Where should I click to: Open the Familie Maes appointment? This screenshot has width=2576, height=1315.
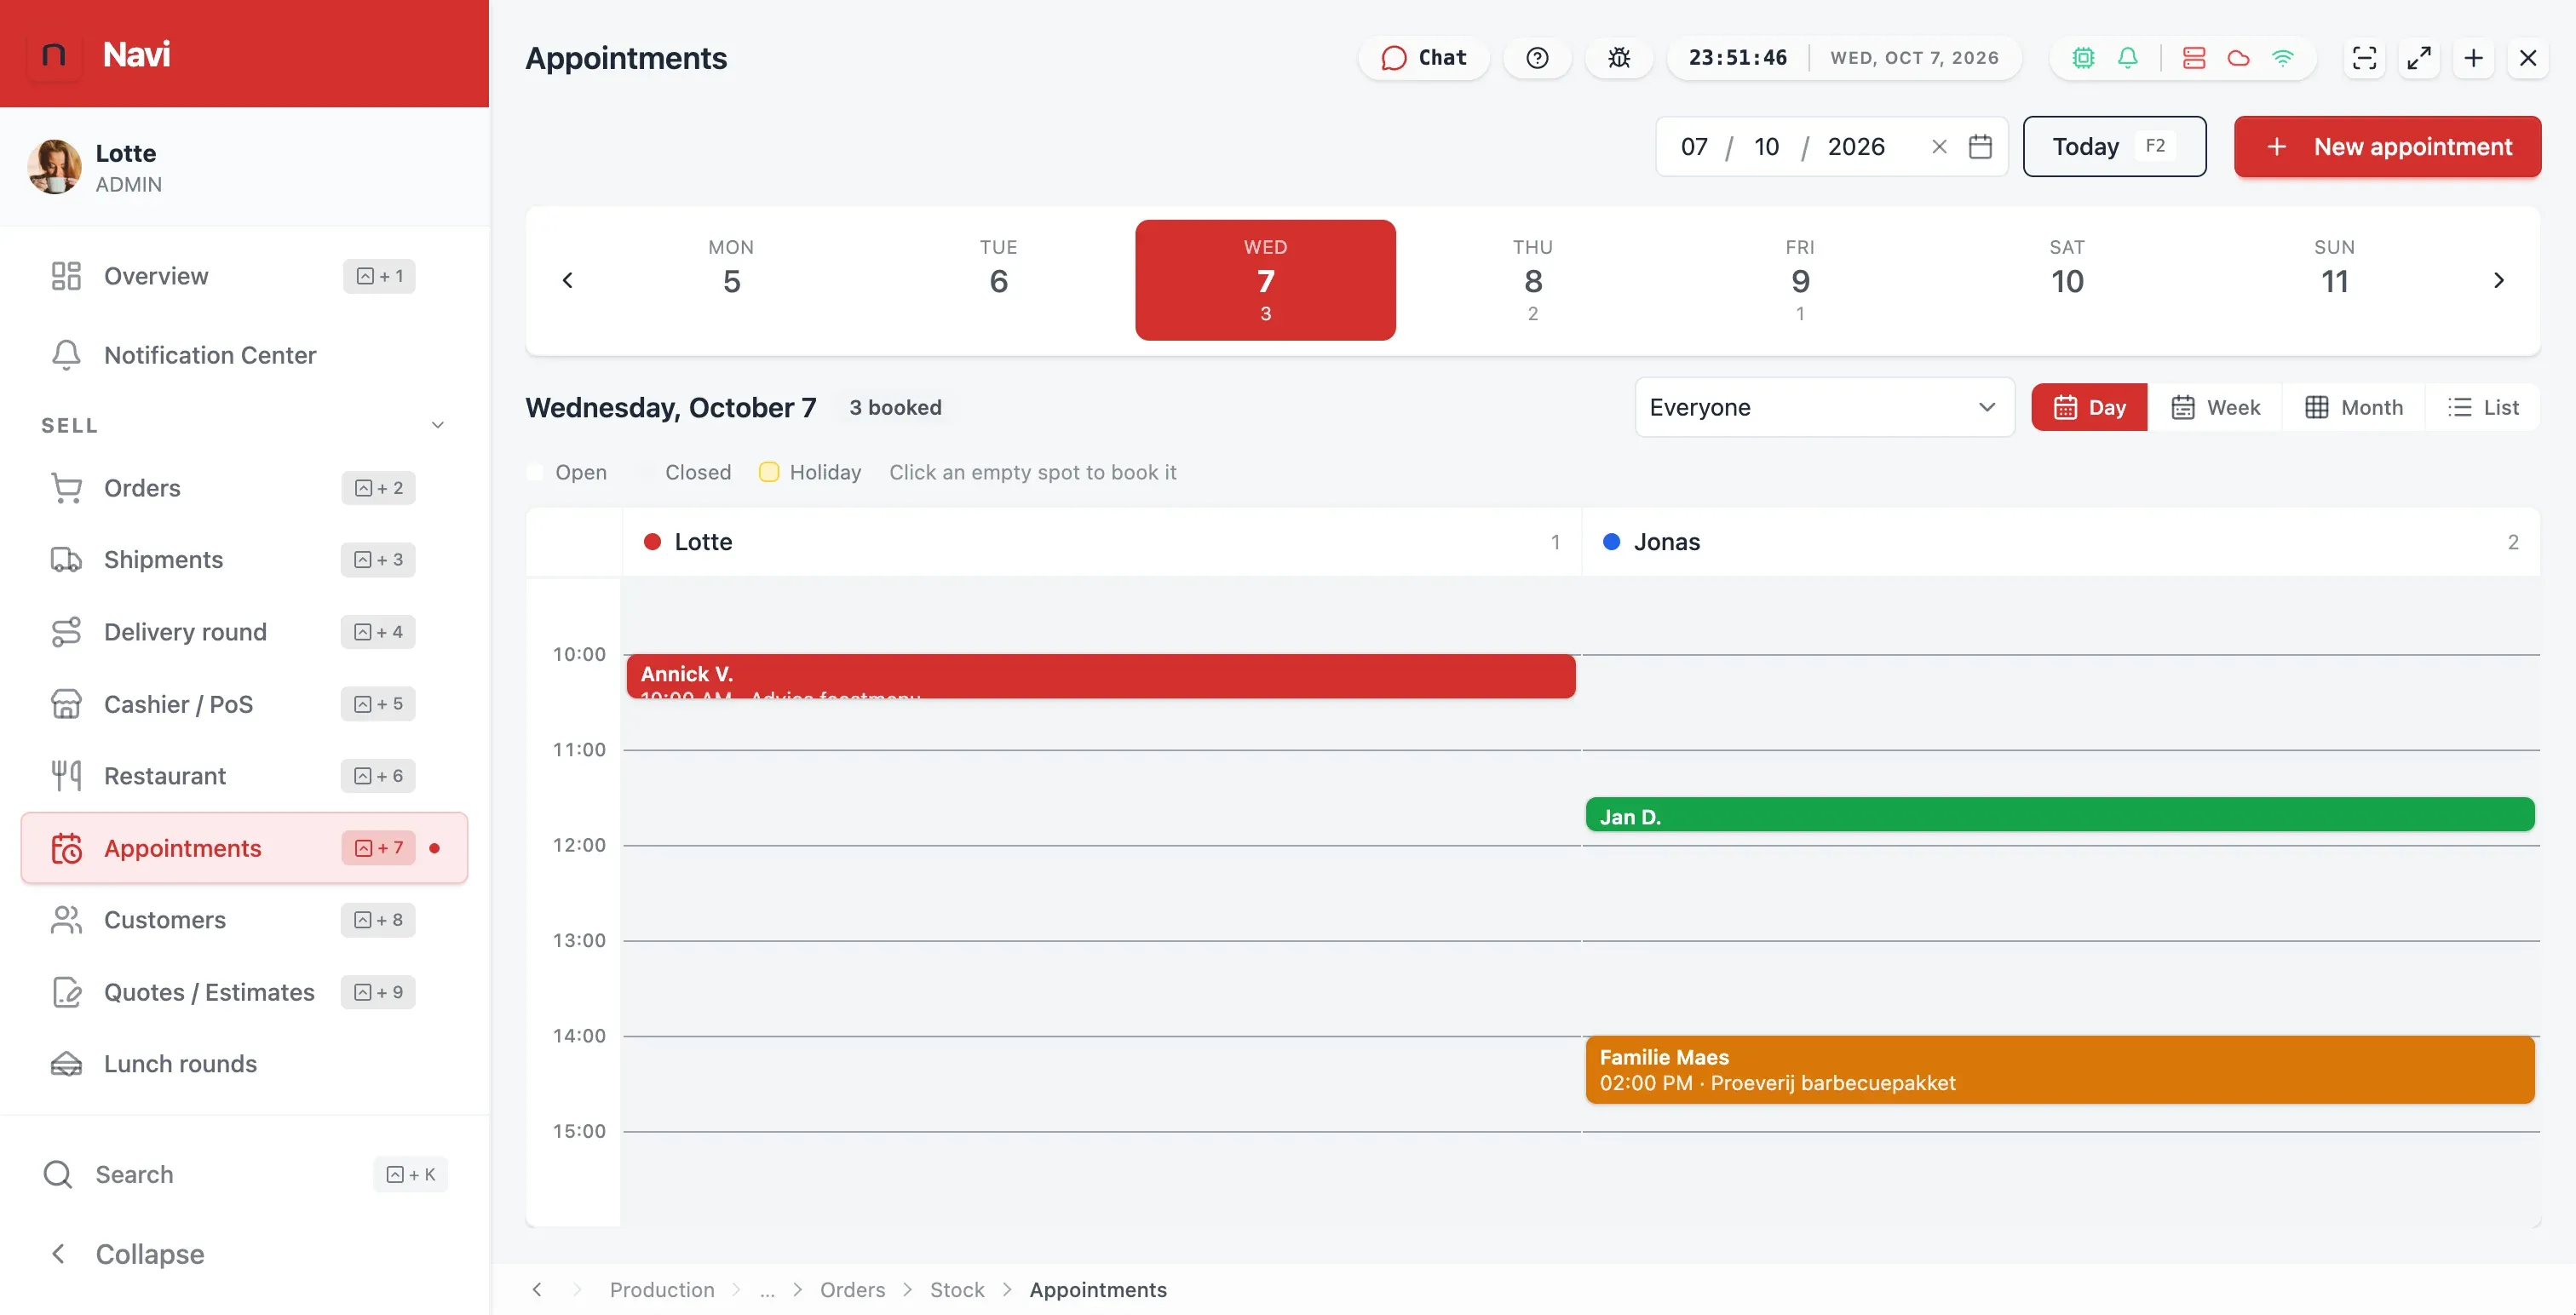[2060, 1070]
